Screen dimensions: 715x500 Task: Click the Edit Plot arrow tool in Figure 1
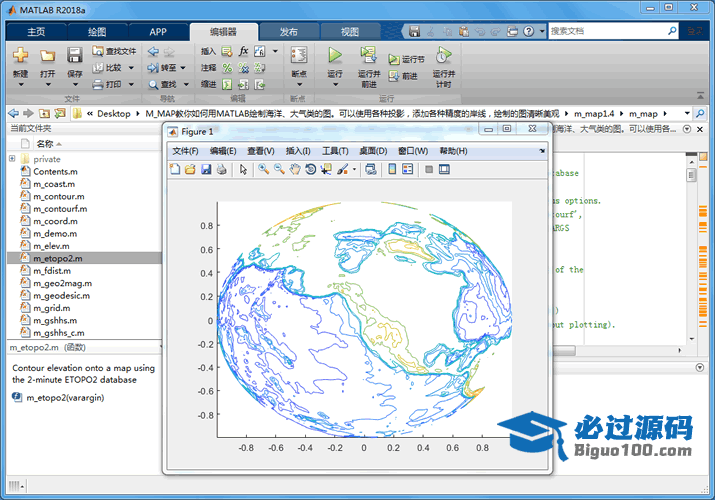(243, 170)
